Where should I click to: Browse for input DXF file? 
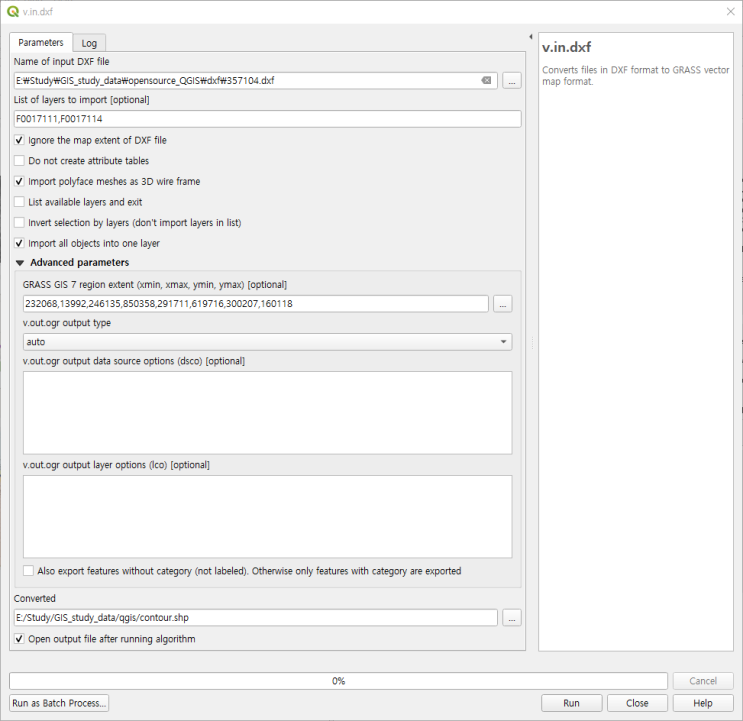(512, 81)
